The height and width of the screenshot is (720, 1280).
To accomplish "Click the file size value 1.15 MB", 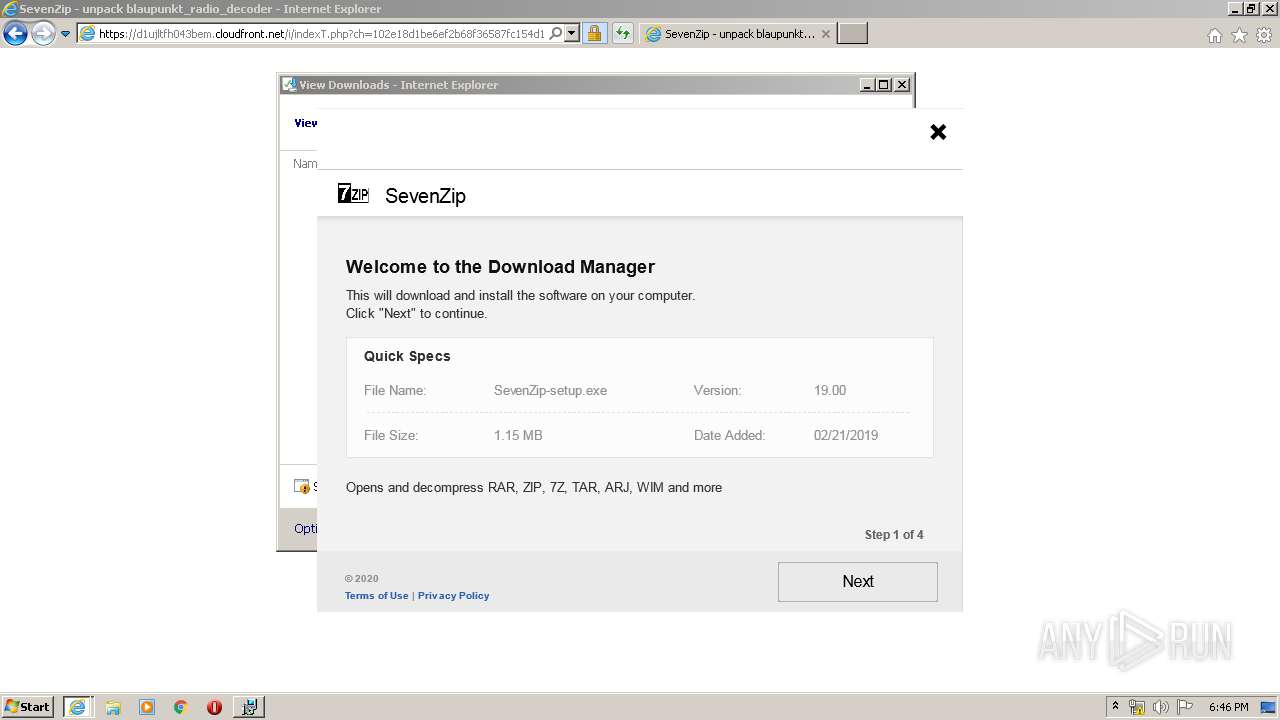I will 518,435.
